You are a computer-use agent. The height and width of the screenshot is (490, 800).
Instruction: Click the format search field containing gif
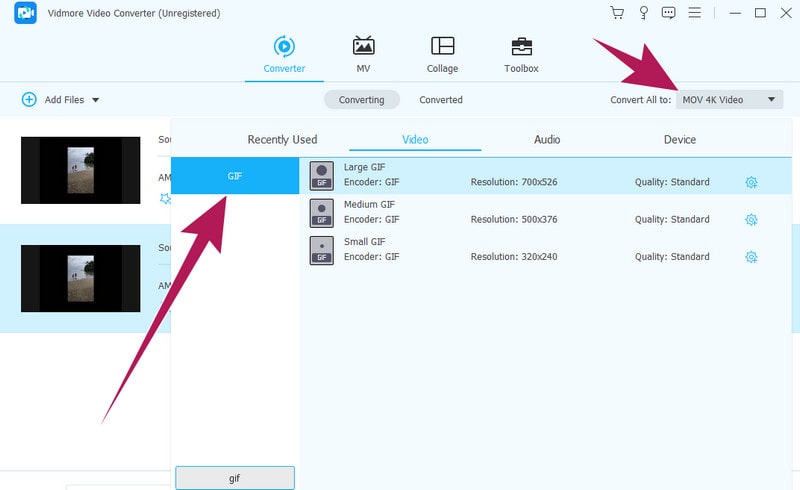[x=235, y=478]
